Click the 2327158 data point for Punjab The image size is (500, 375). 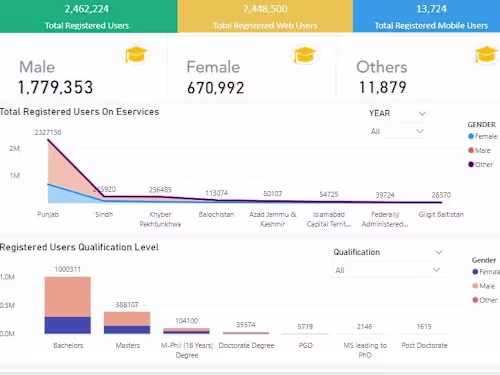(48, 140)
